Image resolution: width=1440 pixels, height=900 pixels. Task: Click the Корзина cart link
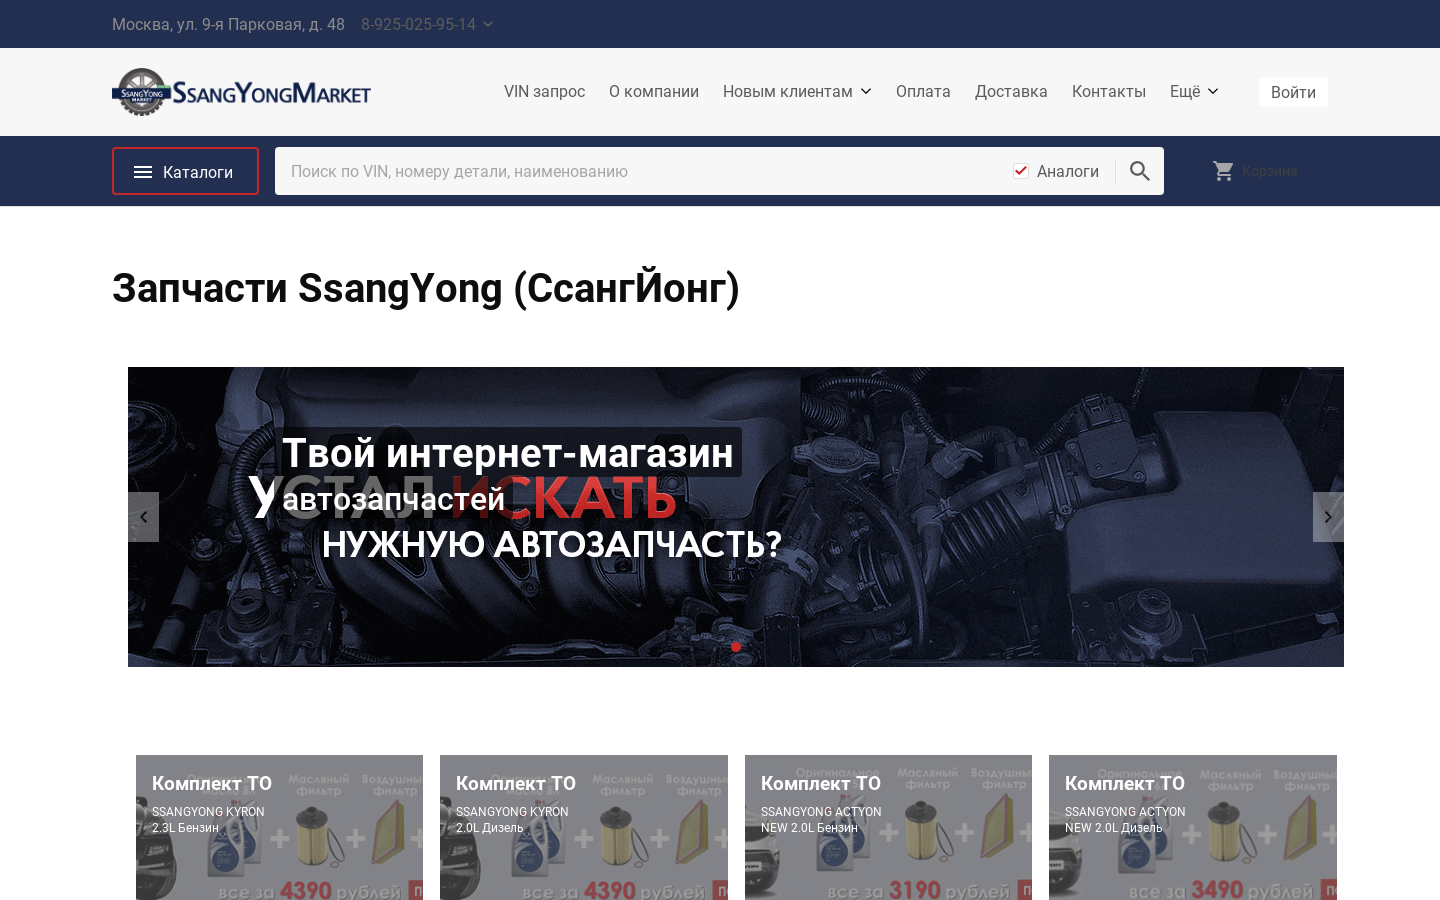click(1269, 171)
